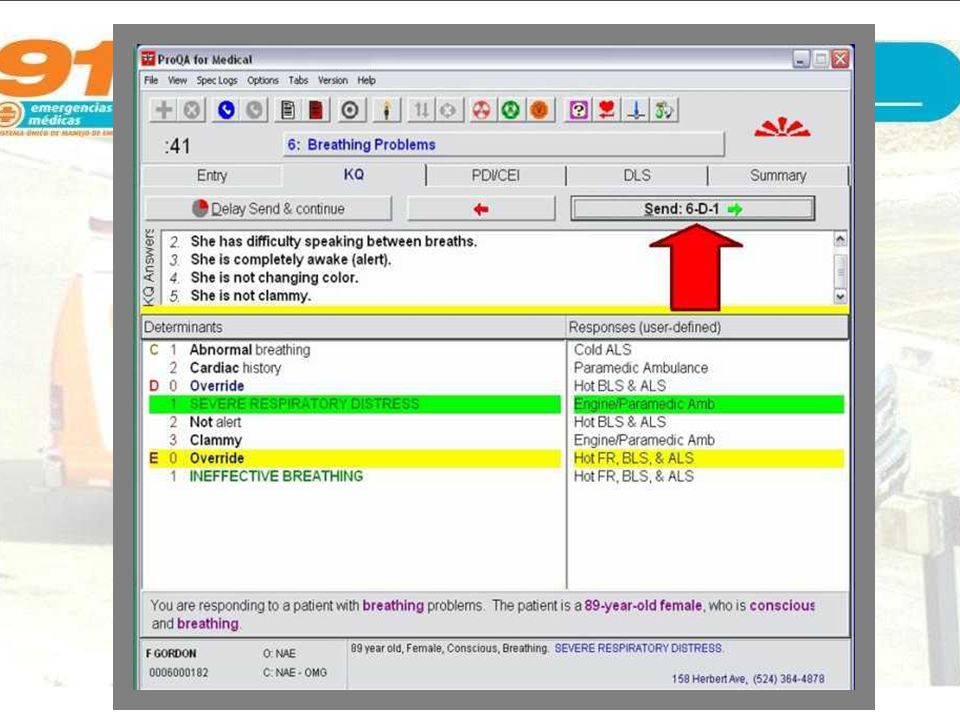
Task: Click the 6: Breathing Problems protocol field
Action: click(x=503, y=144)
